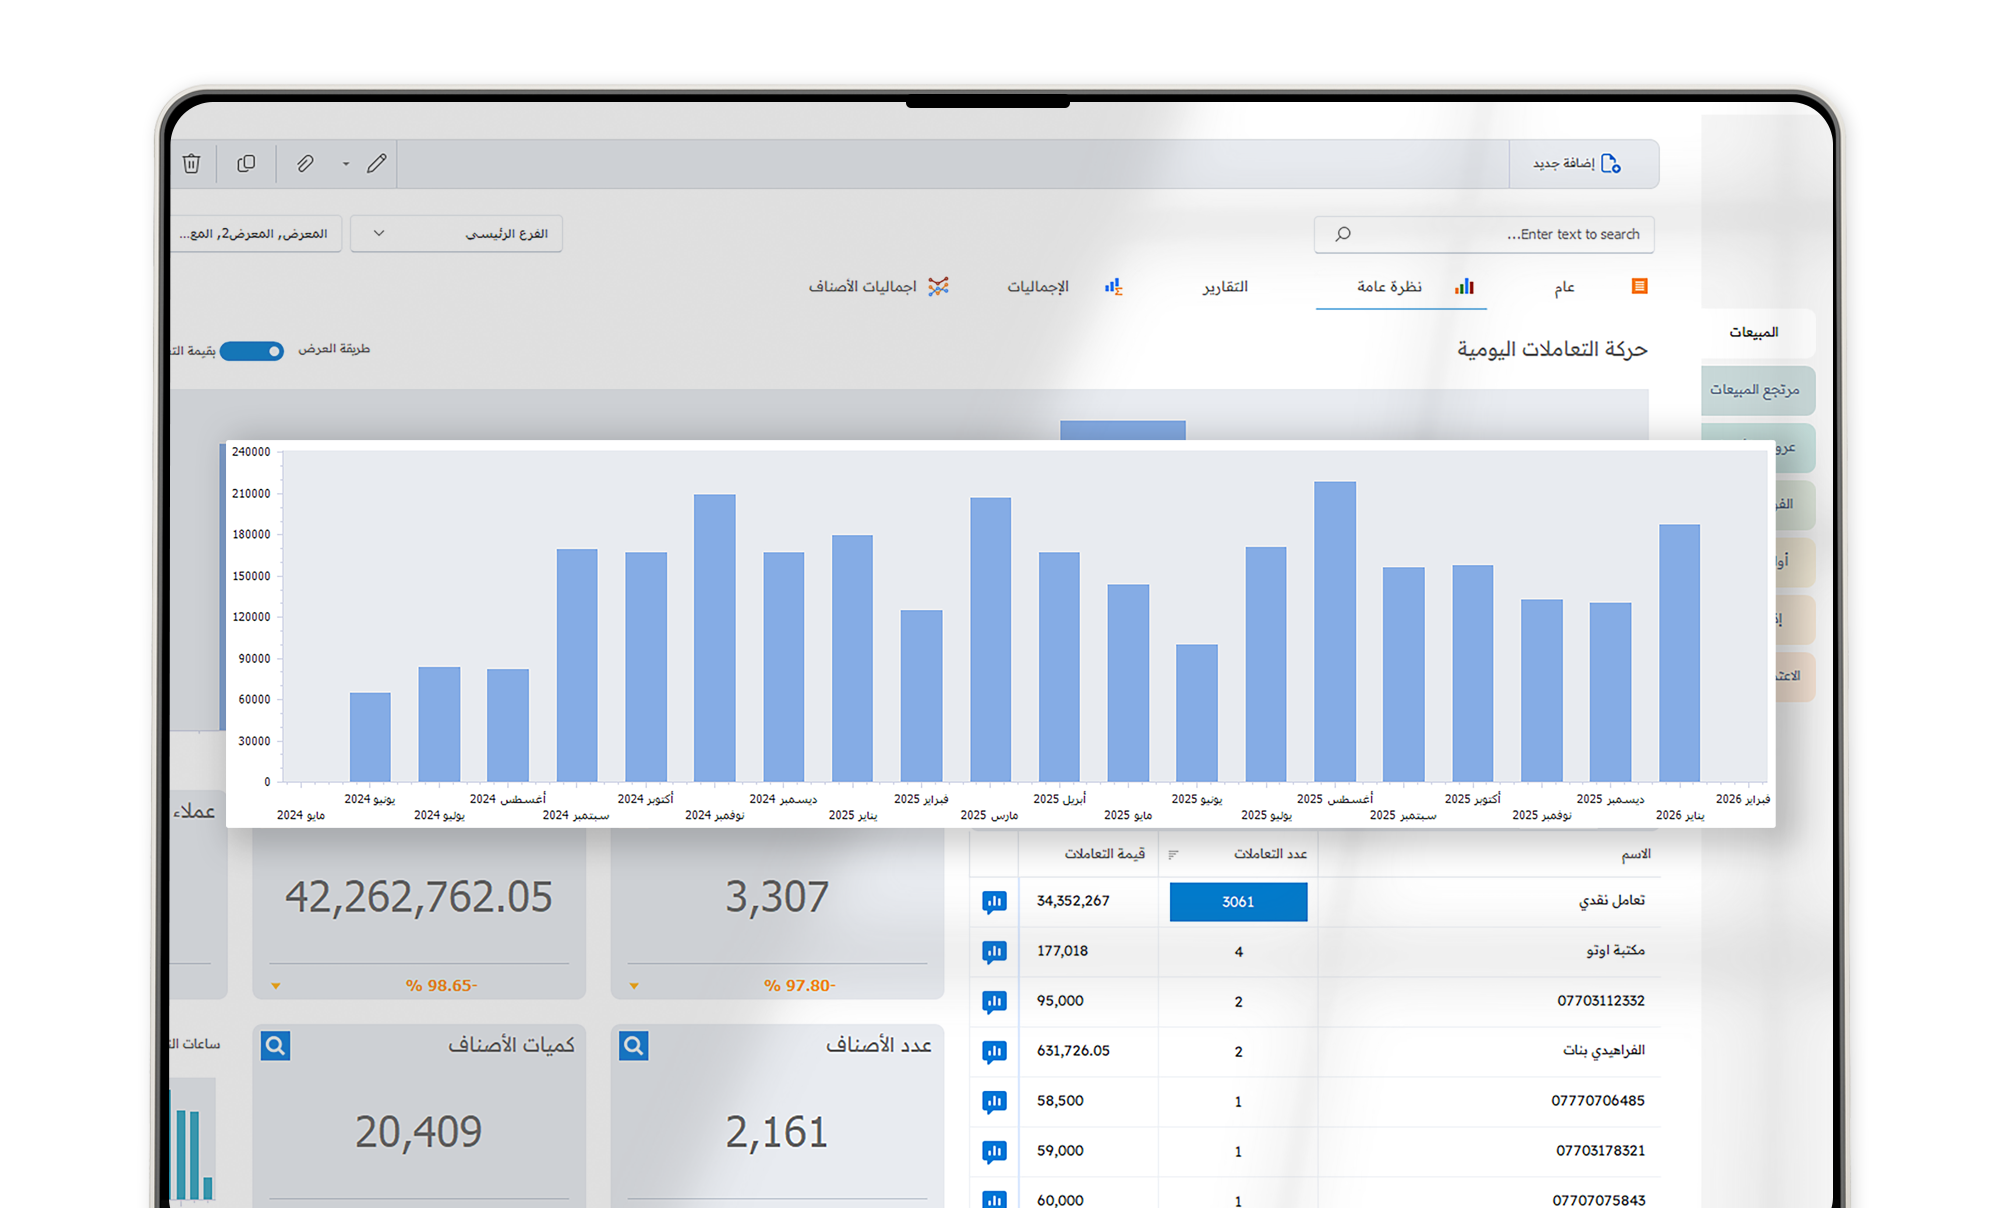Click chart icon in الفراهيدي بنات row

pyautogui.click(x=994, y=1052)
